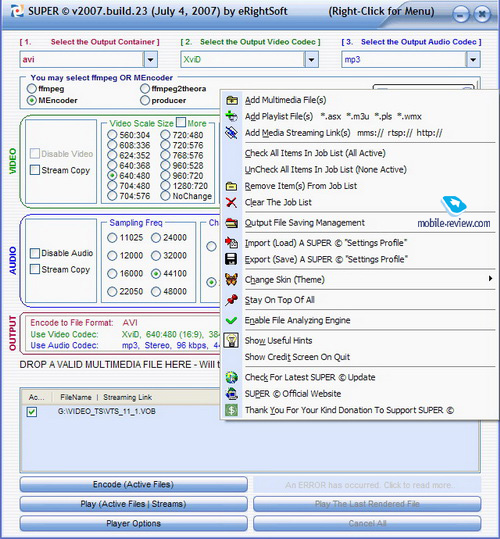The image size is (500, 539).
Task: Tick the More checkbox for video scale
Action: click(181, 122)
